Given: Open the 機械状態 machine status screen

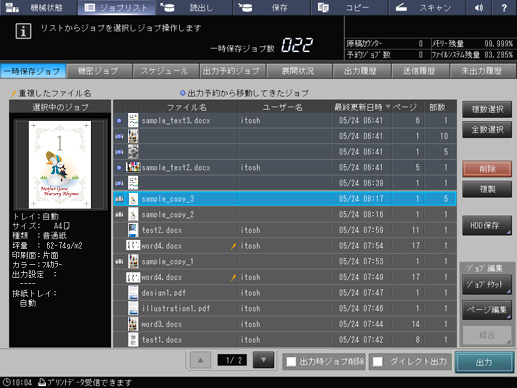Looking at the screenshot, I should tap(38, 7).
